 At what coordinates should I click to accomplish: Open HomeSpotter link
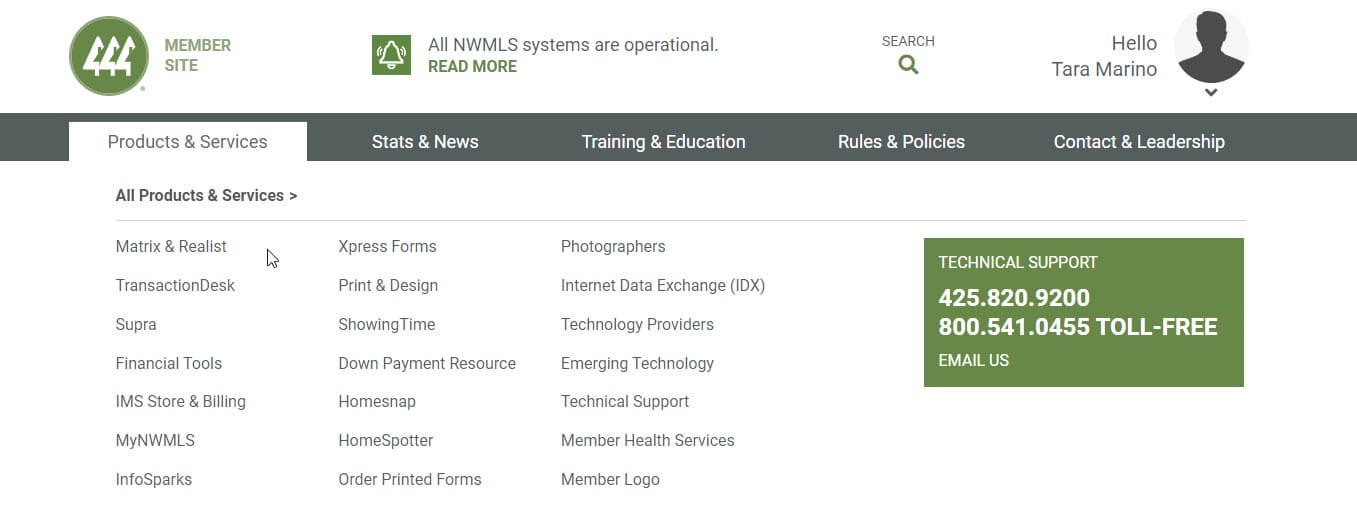(x=386, y=440)
